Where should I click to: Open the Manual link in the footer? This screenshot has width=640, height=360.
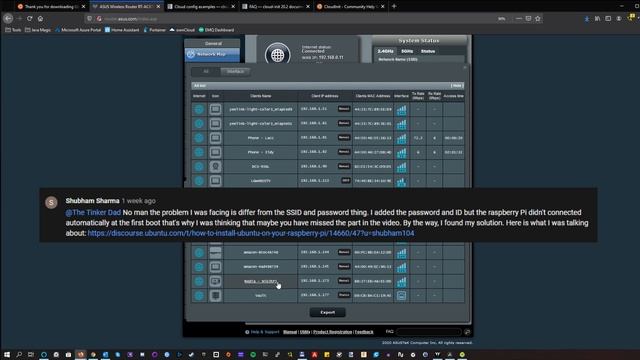point(290,332)
